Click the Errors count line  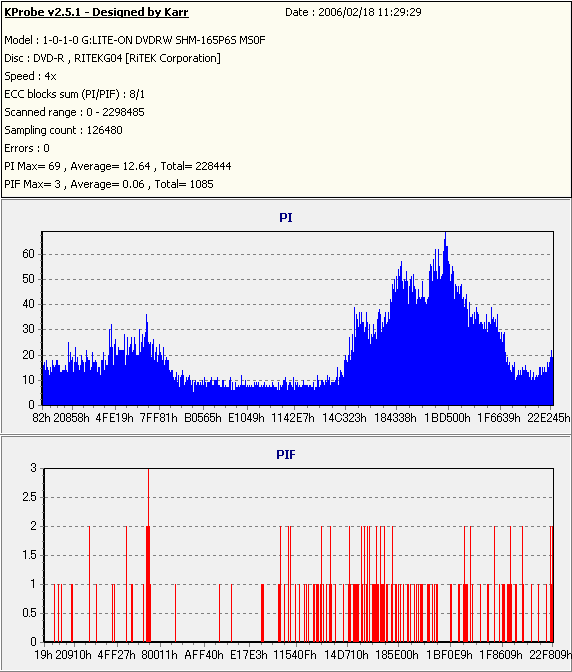click(x=27, y=148)
